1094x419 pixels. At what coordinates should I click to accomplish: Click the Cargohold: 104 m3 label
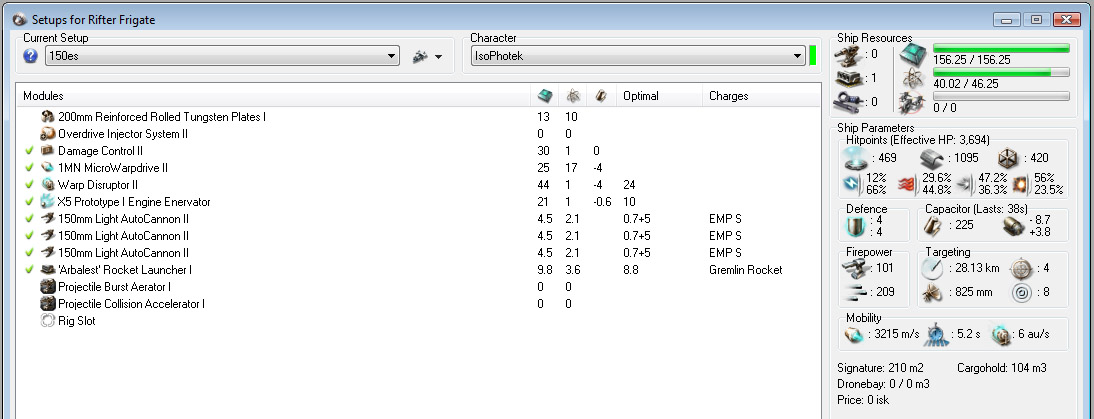[x=1001, y=367]
